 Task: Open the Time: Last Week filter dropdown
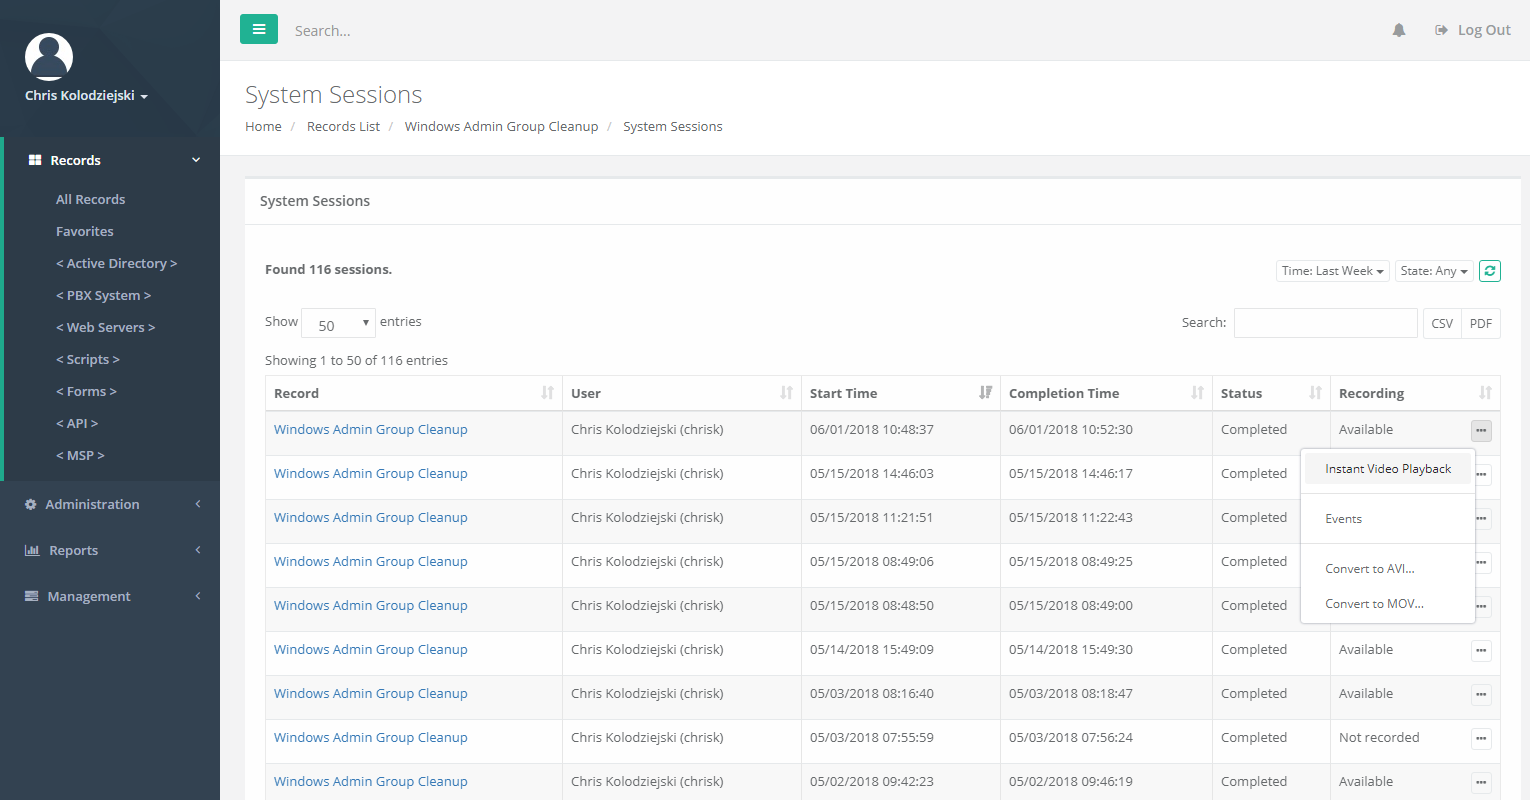(x=1332, y=271)
